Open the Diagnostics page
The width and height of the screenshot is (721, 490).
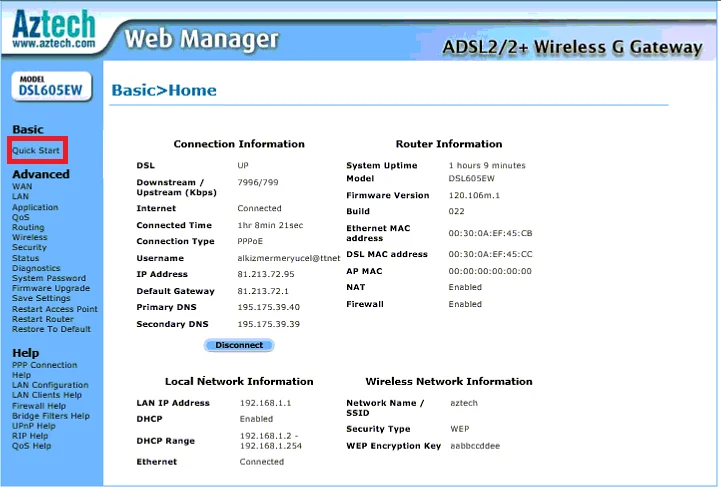pyautogui.click(x=36, y=268)
